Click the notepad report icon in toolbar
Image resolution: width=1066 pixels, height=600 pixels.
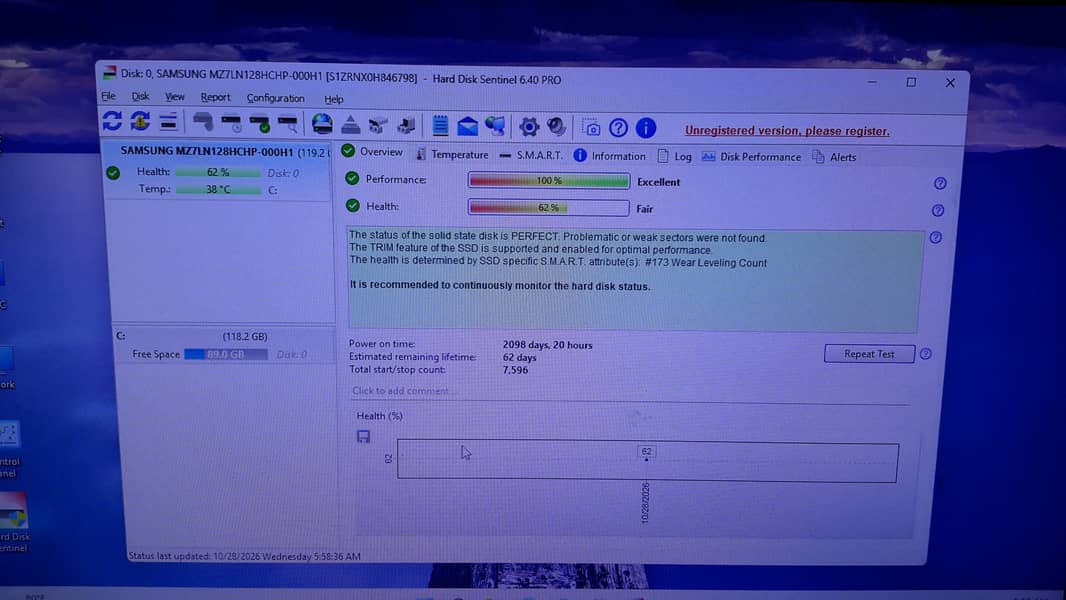click(440, 125)
